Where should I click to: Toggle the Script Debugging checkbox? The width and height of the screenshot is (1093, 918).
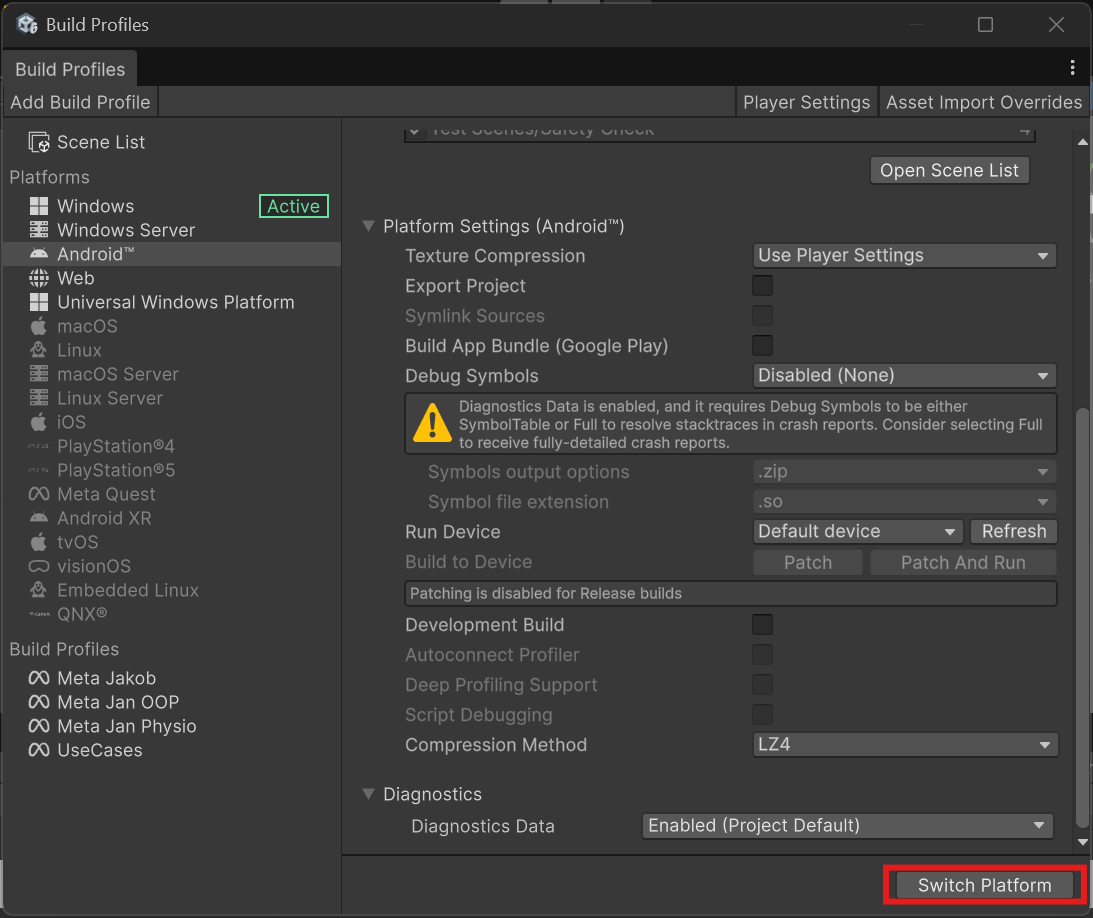coord(763,714)
